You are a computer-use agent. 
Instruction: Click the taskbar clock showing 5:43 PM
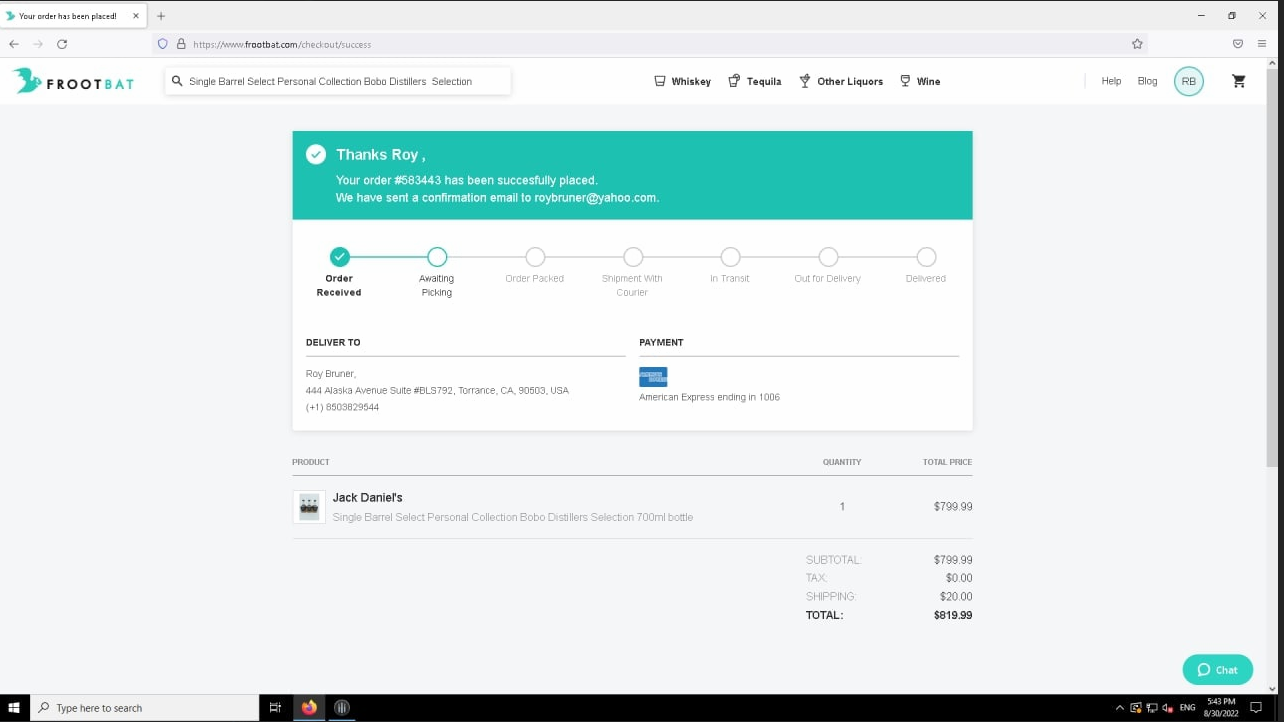1221,708
